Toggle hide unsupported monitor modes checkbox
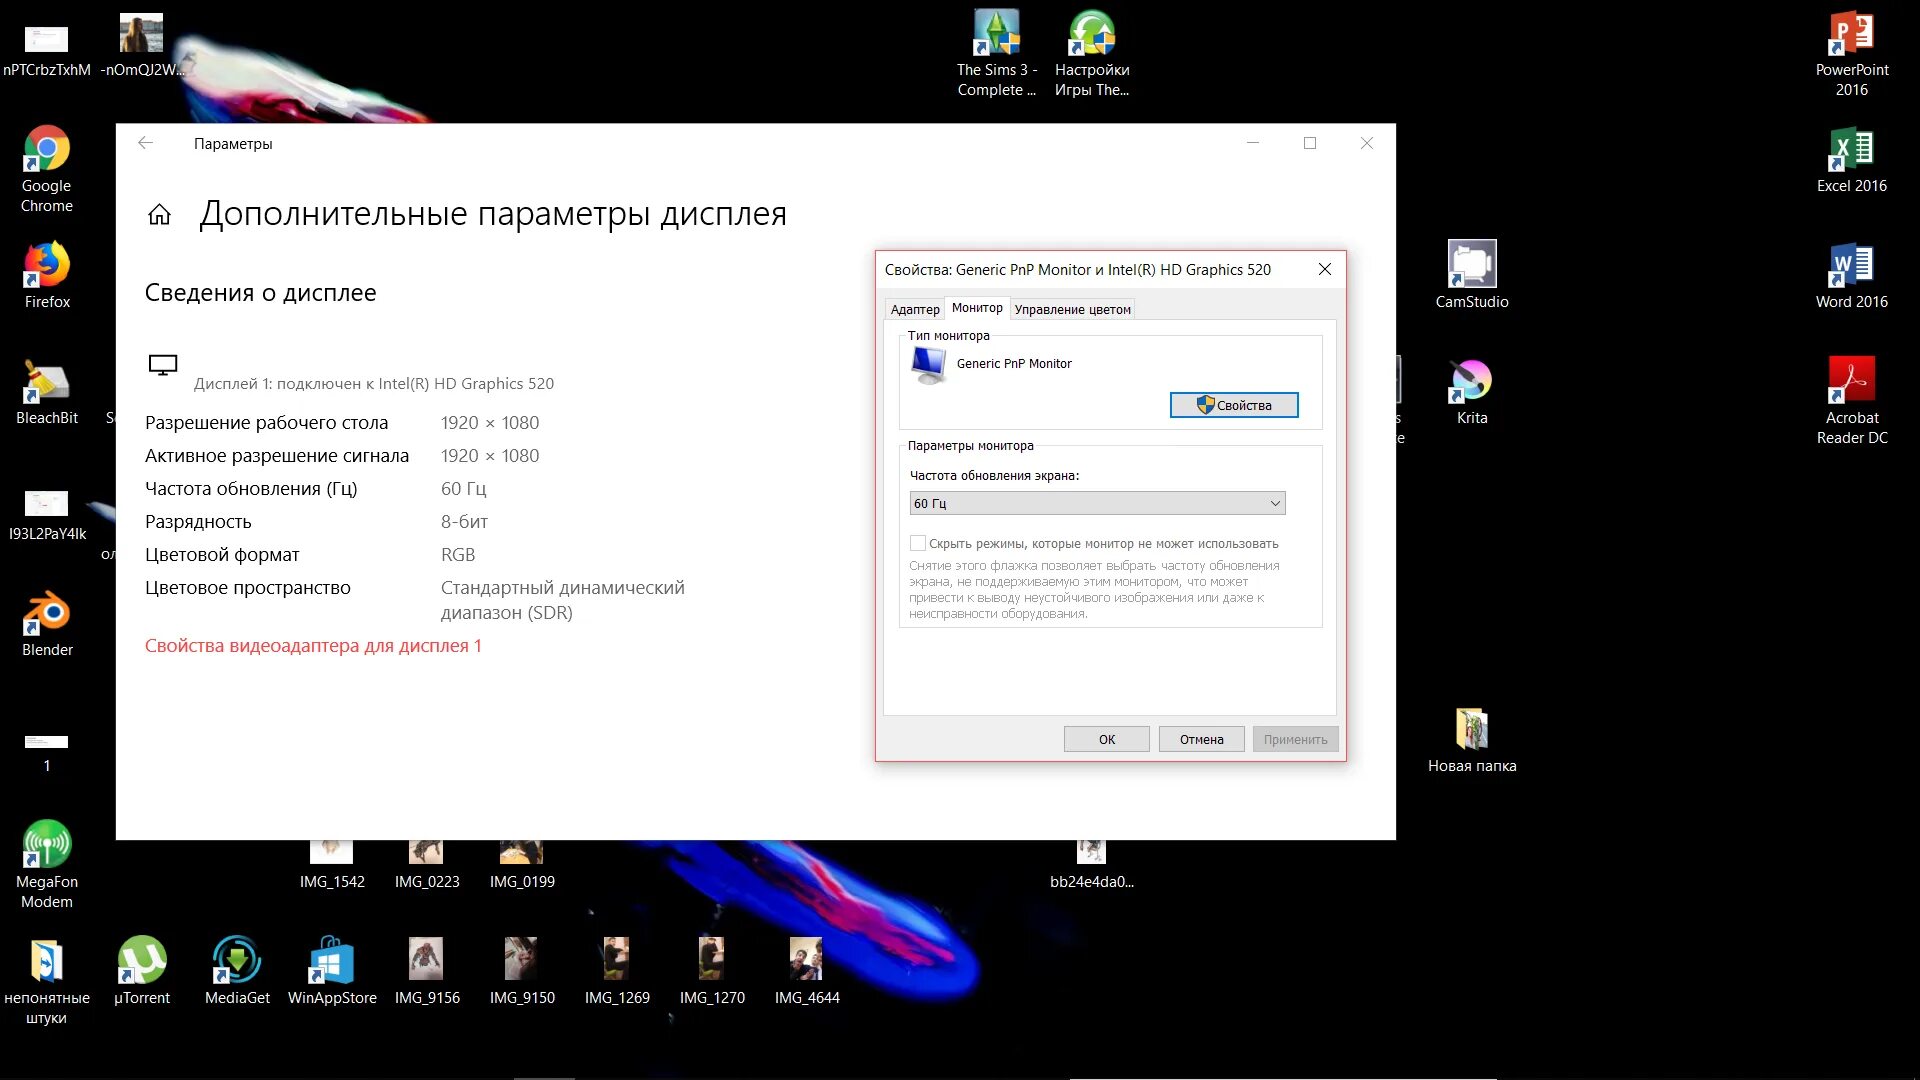 [917, 543]
